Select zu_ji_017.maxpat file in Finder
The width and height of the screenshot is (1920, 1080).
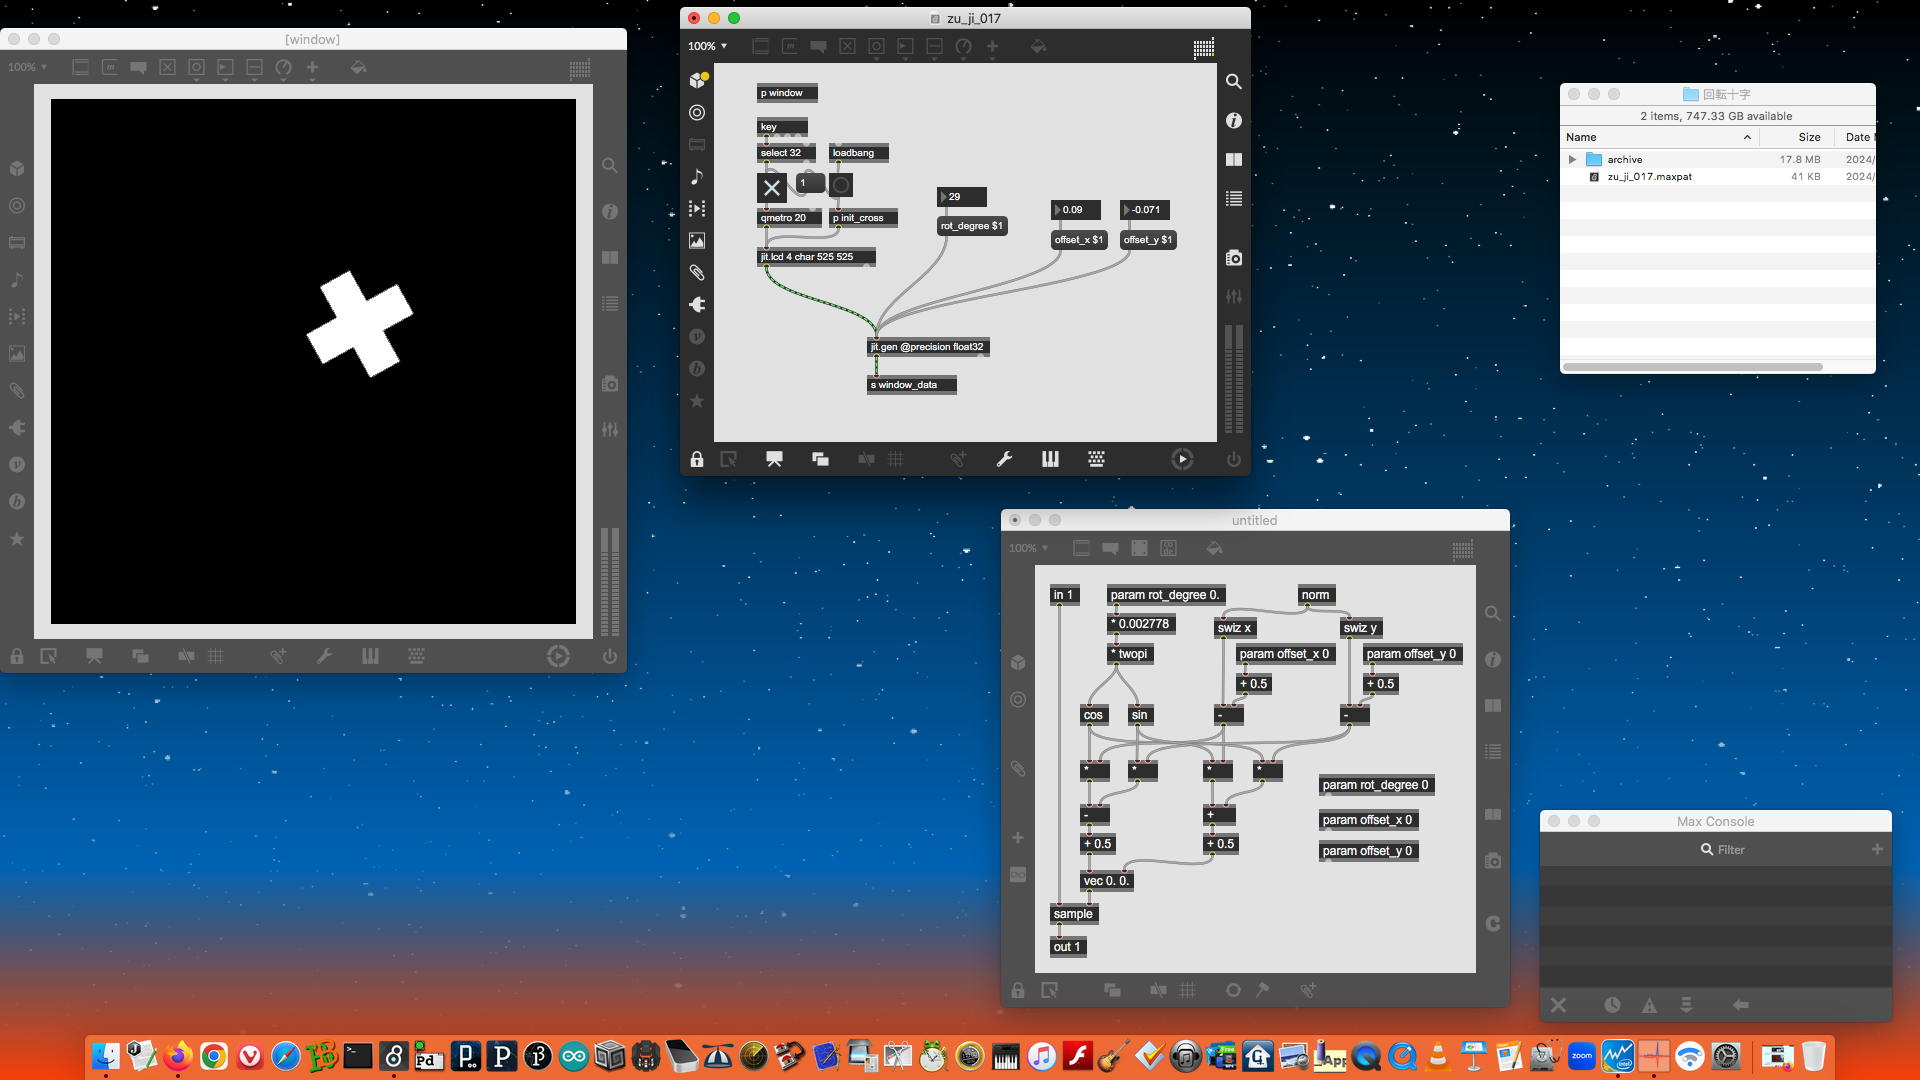point(1649,177)
